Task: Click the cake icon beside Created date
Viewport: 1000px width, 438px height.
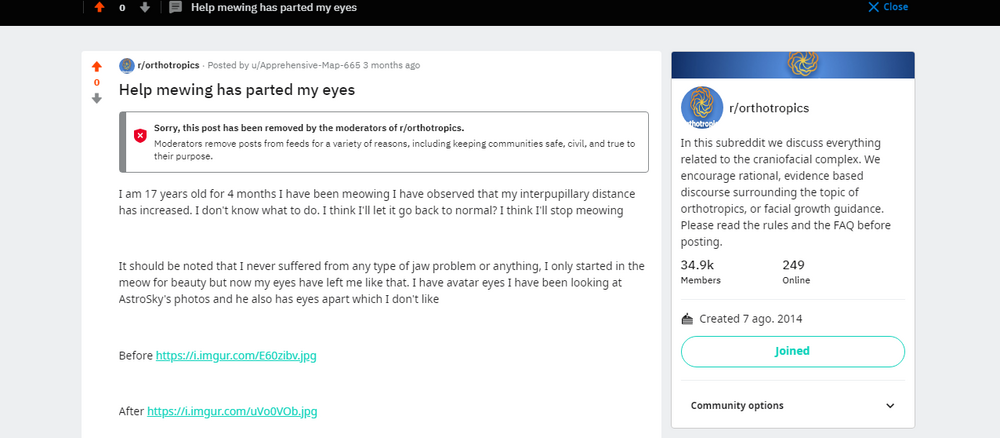Action: (x=687, y=319)
